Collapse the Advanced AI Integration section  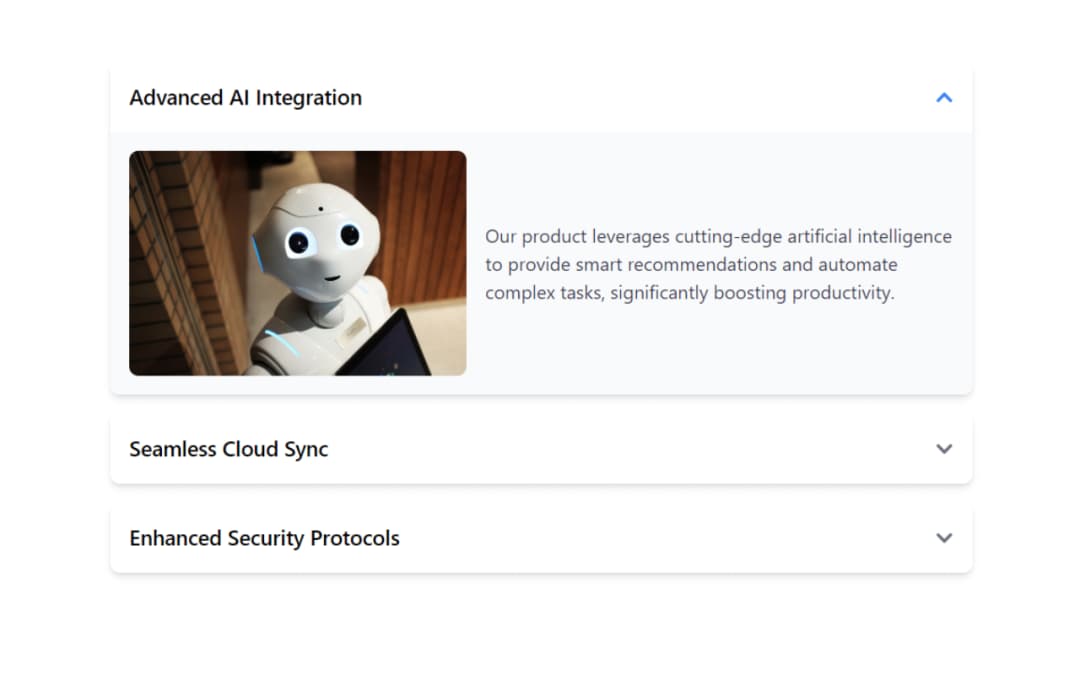(x=540, y=98)
